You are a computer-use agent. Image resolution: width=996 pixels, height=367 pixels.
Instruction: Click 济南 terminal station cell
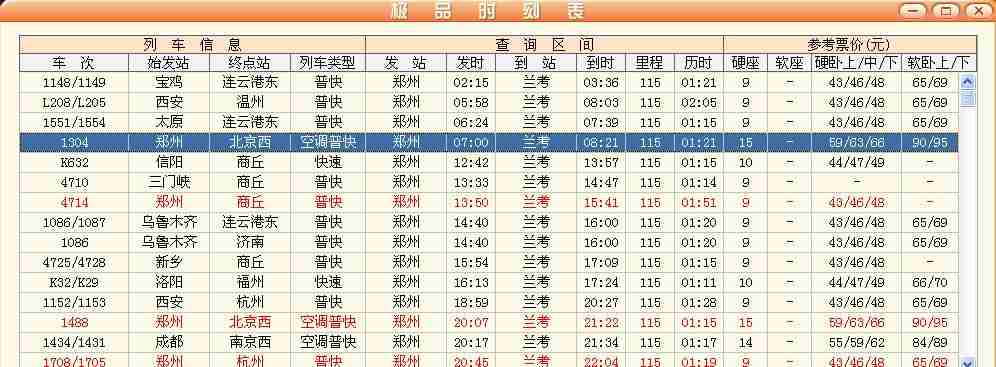tap(250, 243)
